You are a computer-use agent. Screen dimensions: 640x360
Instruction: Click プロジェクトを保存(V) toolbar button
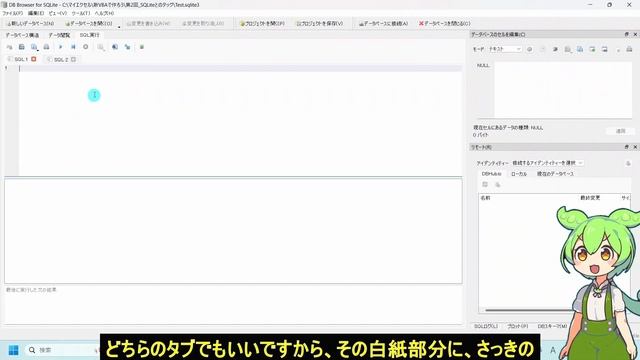coord(320,24)
